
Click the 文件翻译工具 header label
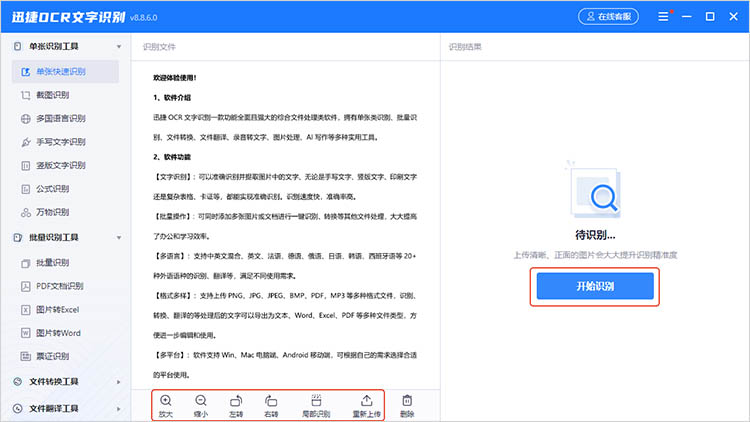click(x=54, y=409)
